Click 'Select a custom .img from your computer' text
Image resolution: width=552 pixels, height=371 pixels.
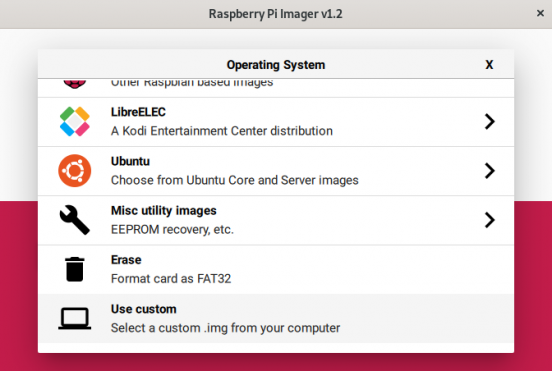coord(225,328)
